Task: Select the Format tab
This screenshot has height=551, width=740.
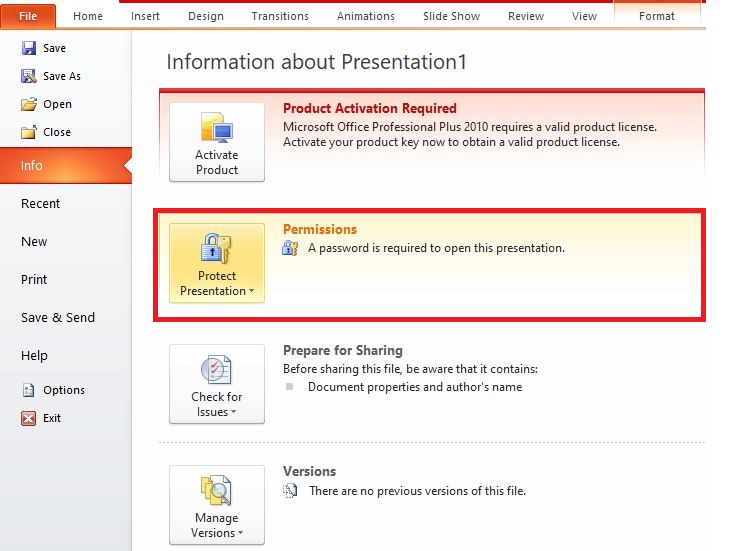Action: tap(656, 16)
